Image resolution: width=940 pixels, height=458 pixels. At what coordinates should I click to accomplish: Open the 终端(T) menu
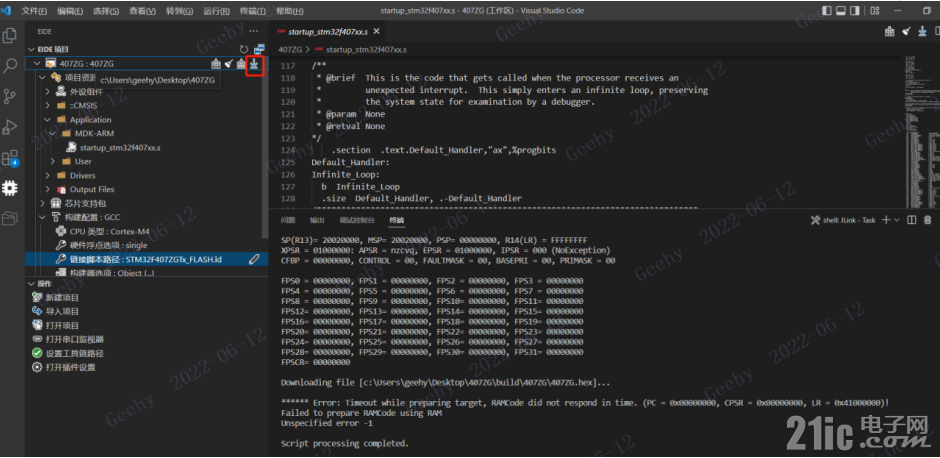tap(253, 11)
